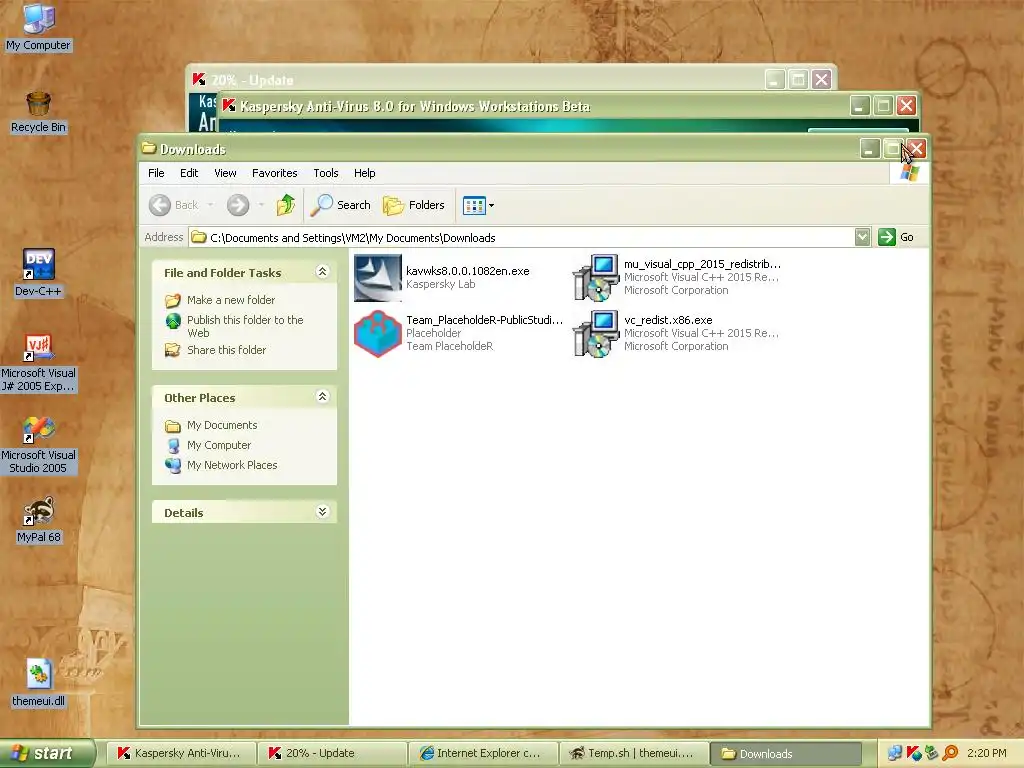Click the system tray clock
The height and width of the screenshot is (768, 1024).
(987, 753)
